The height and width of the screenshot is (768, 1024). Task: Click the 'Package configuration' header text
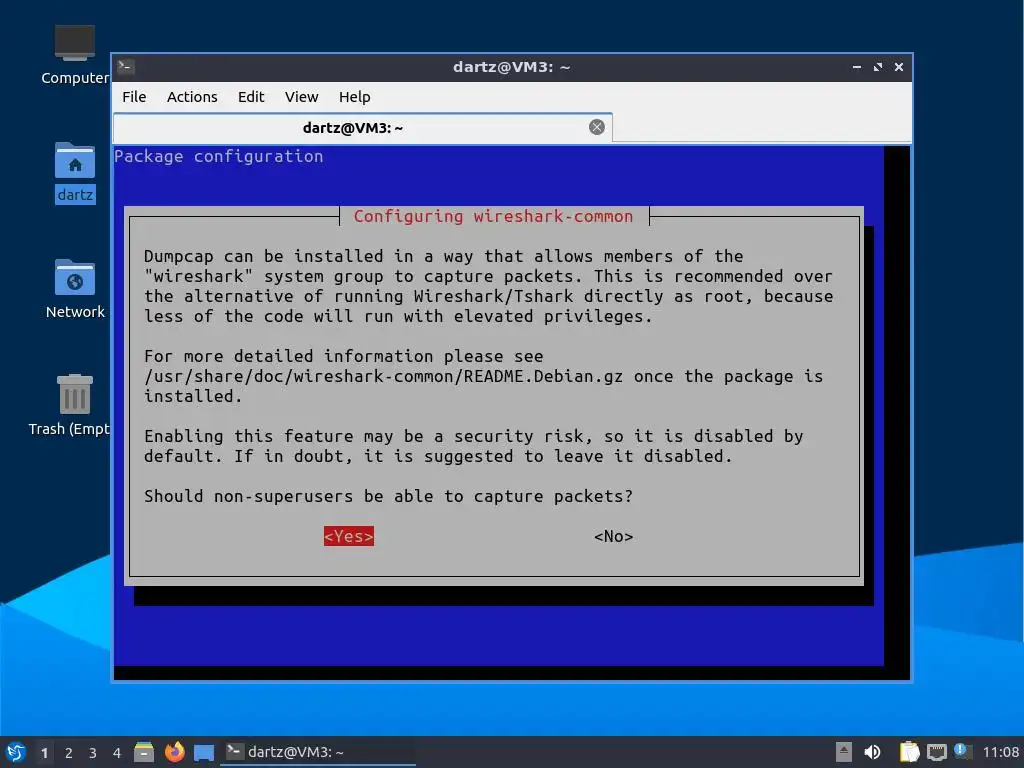coord(219,156)
